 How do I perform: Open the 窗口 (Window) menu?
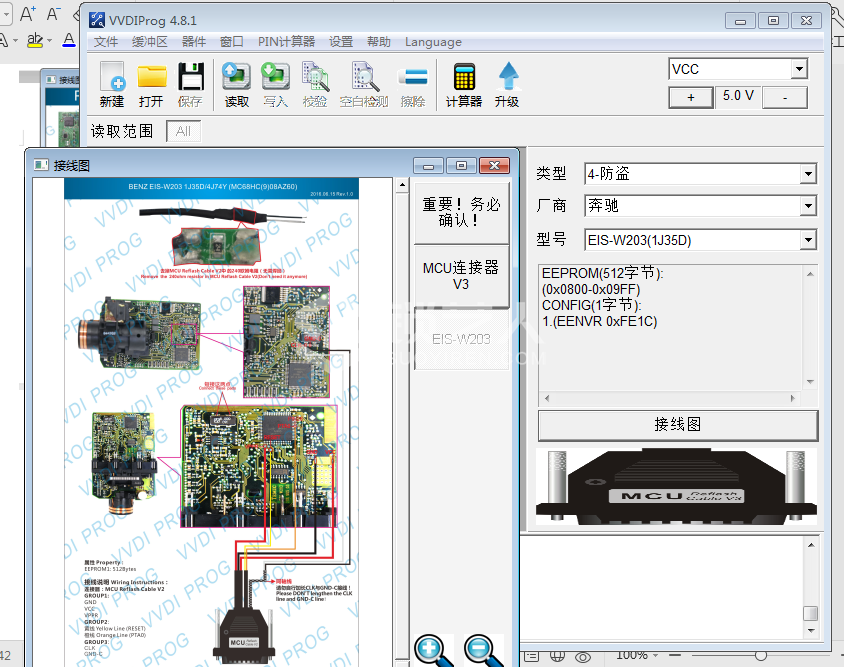(232, 42)
